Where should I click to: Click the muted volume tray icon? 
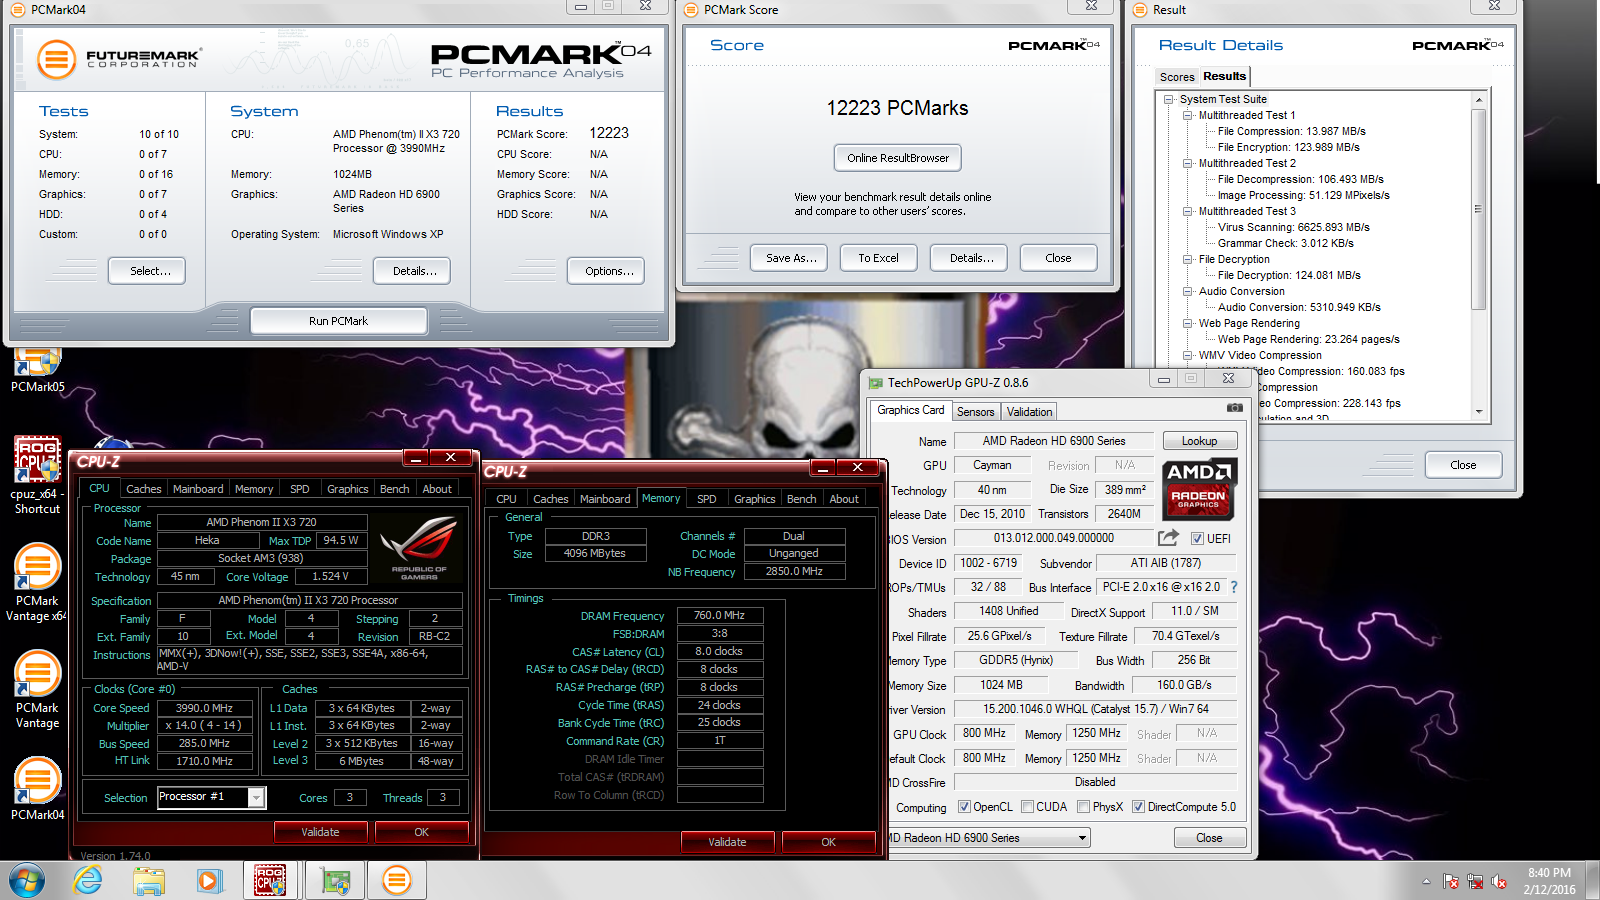[1499, 881]
